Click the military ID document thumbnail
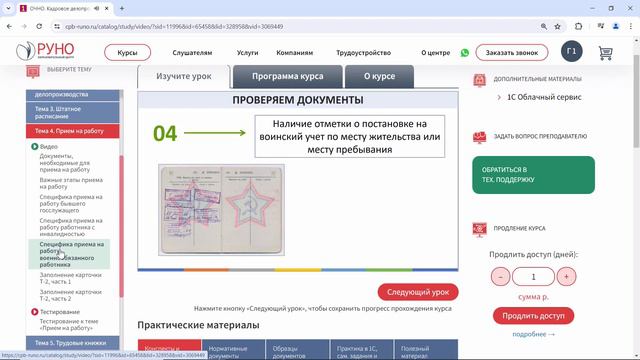Image resolution: width=640 pixels, height=360 pixels. (221, 210)
